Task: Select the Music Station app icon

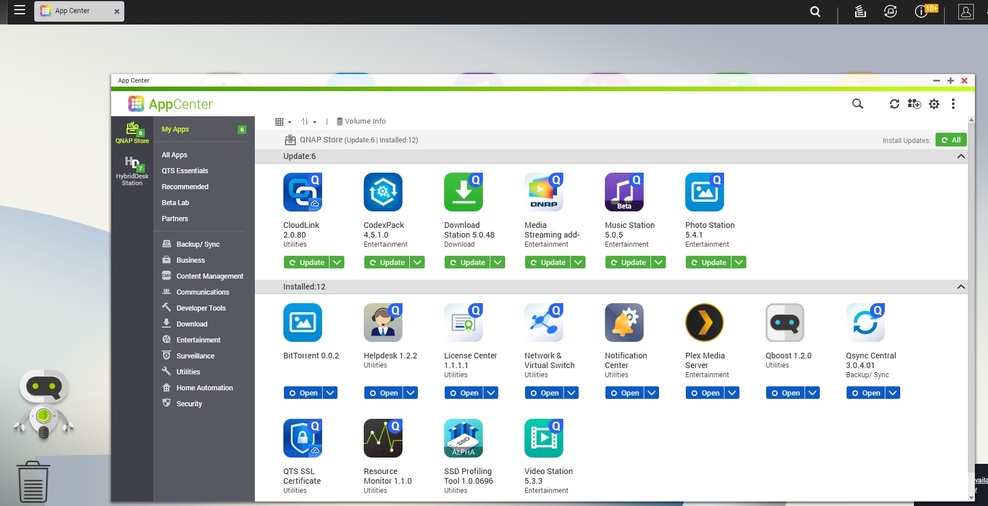Action: click(x=624, y=192)
